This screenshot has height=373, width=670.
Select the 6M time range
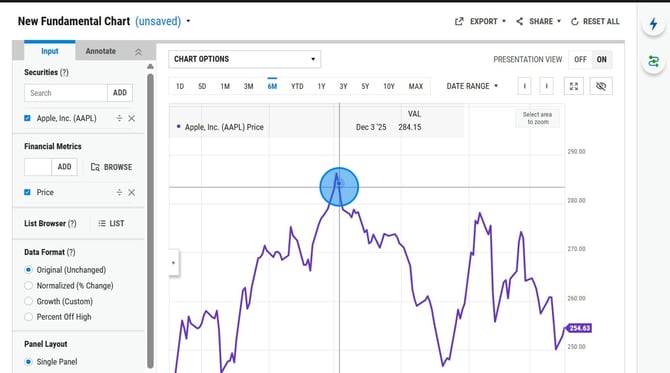[272, 86]
